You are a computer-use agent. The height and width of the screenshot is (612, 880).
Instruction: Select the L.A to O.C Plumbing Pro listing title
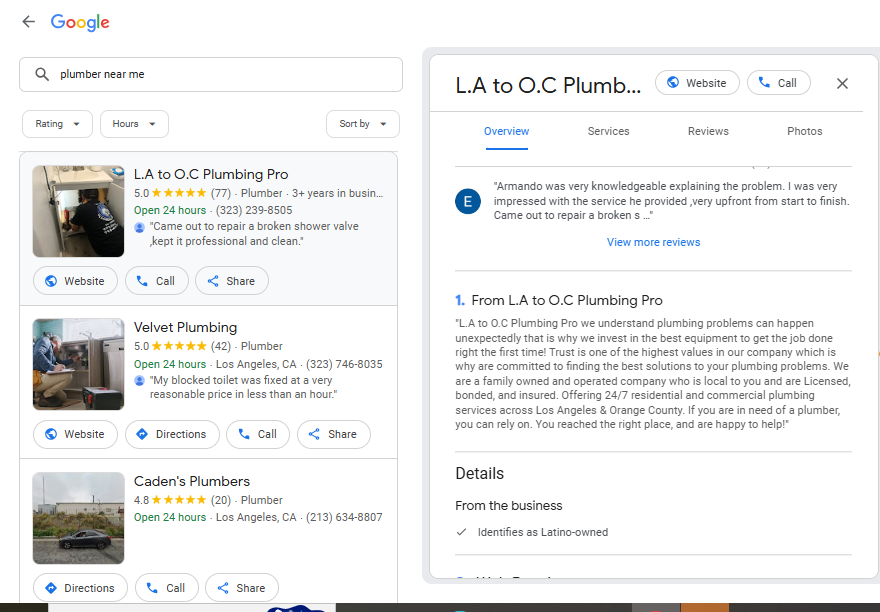pyautogui.click(x=211, y=174)
